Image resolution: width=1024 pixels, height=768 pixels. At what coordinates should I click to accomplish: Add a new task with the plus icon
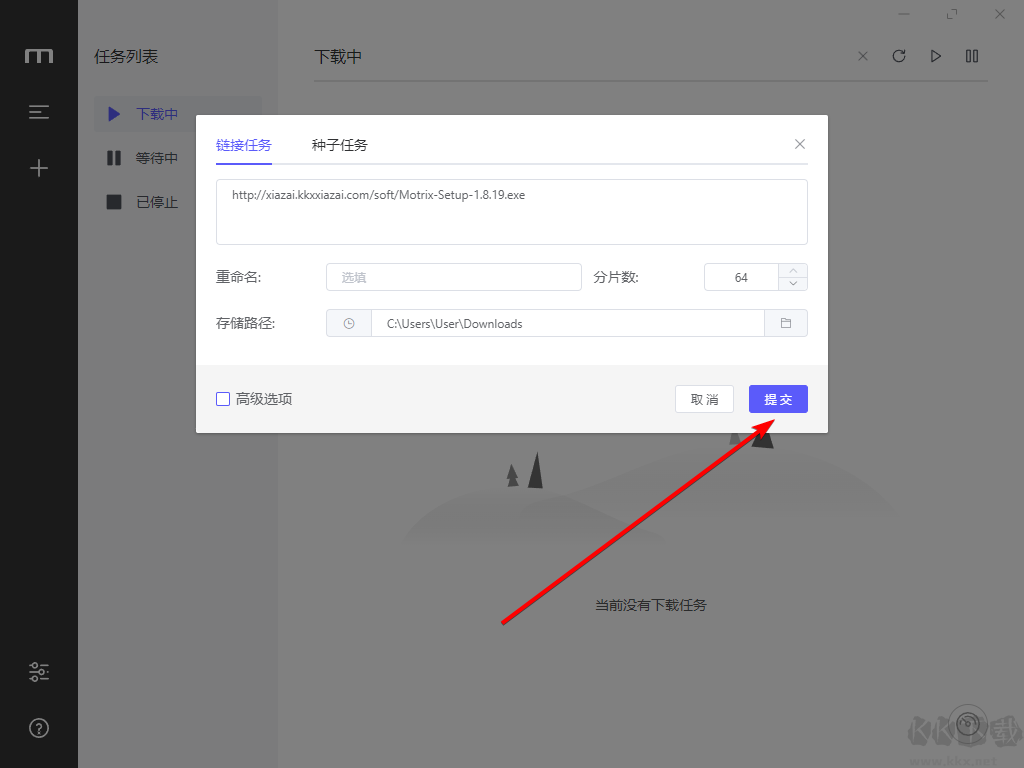(38, 168)
